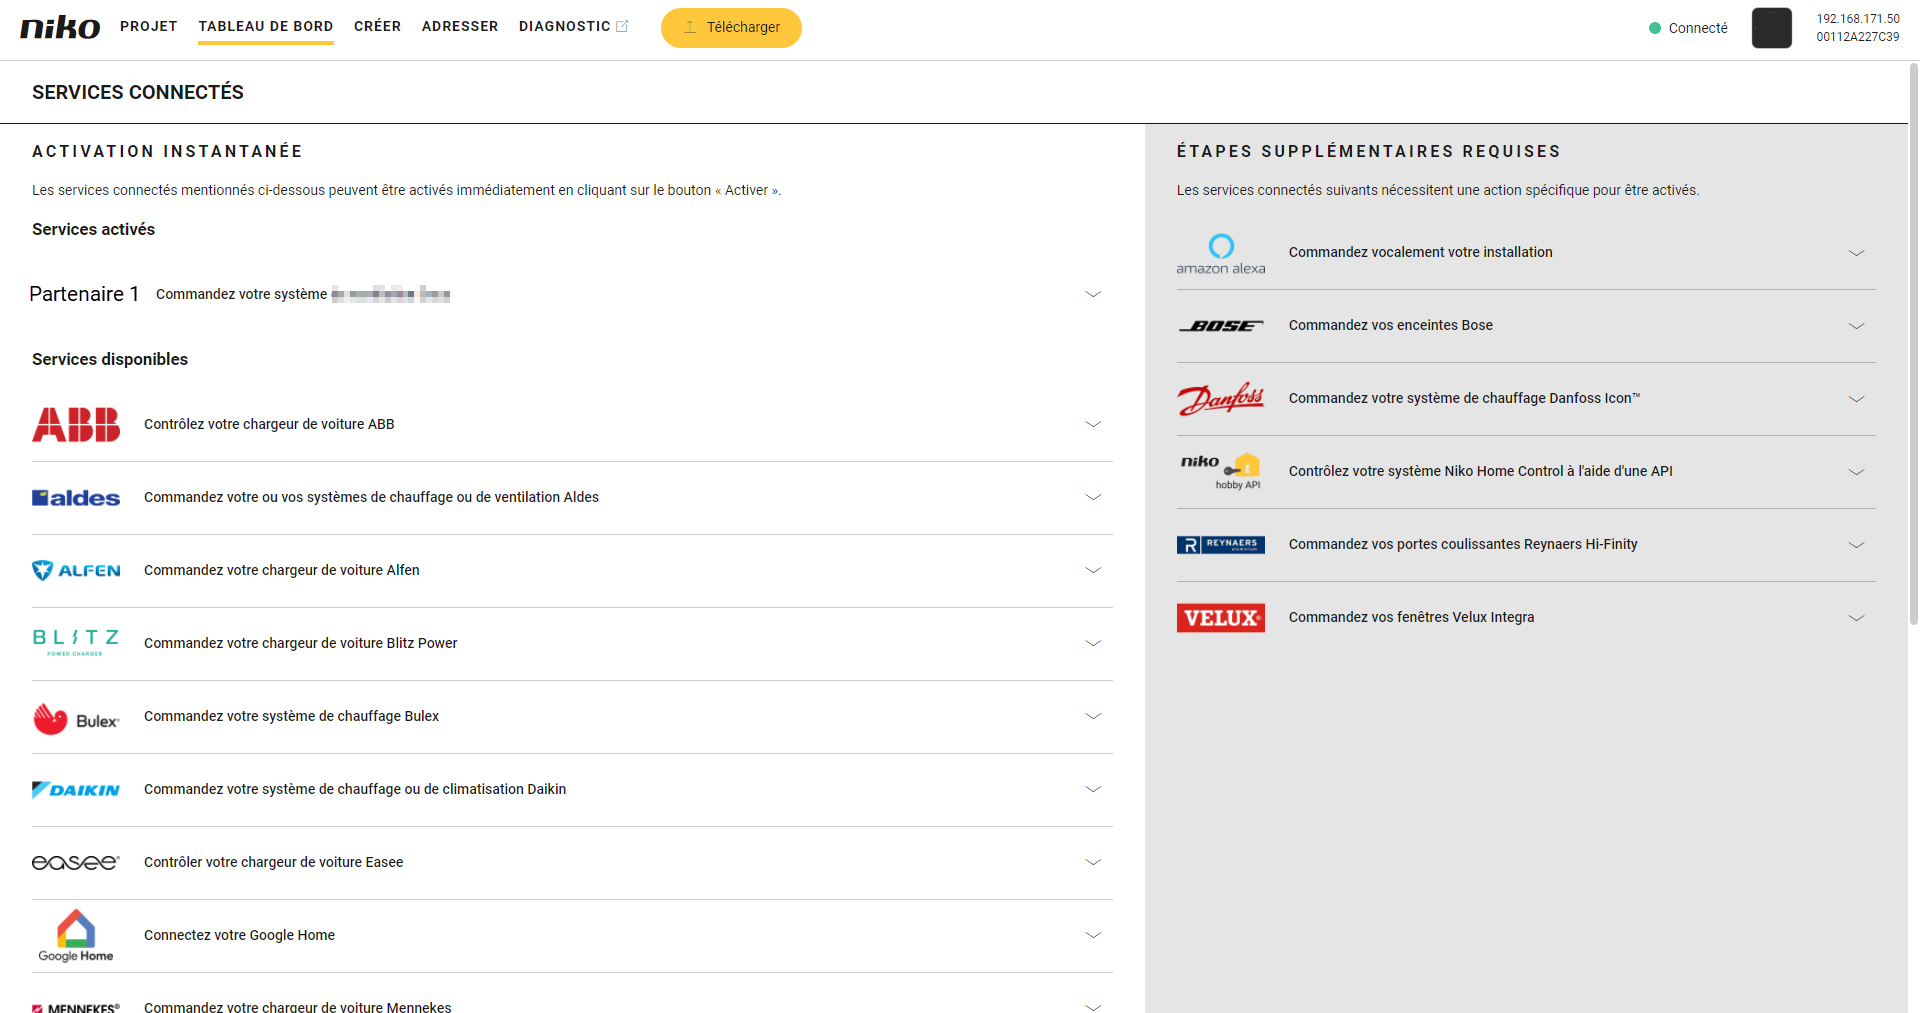Click the Danfoss logo

pyautogui.click(x=1221, y=398)
